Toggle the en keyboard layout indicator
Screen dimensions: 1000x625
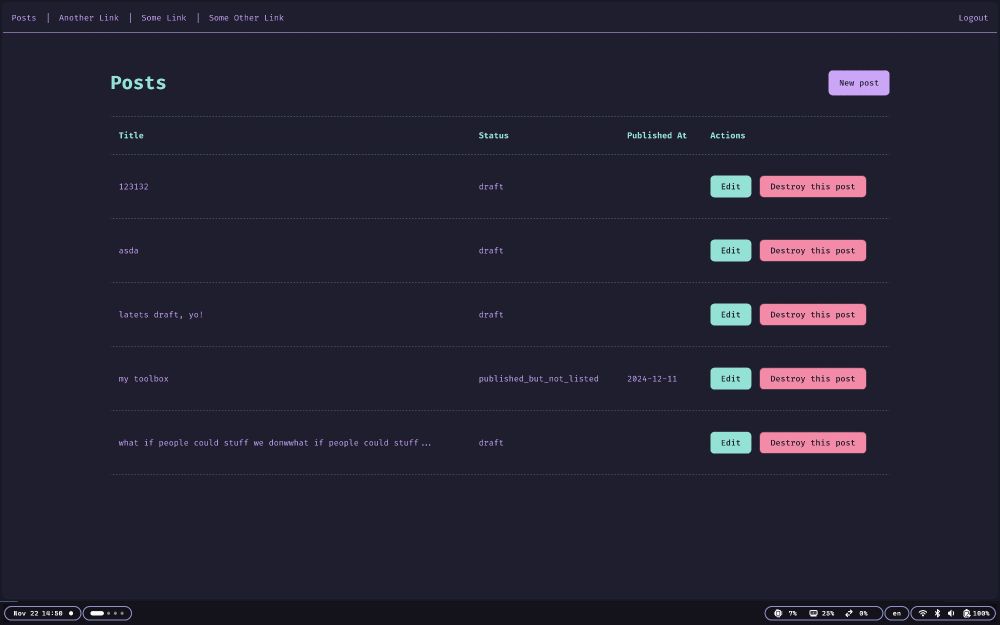coord(897,613)
